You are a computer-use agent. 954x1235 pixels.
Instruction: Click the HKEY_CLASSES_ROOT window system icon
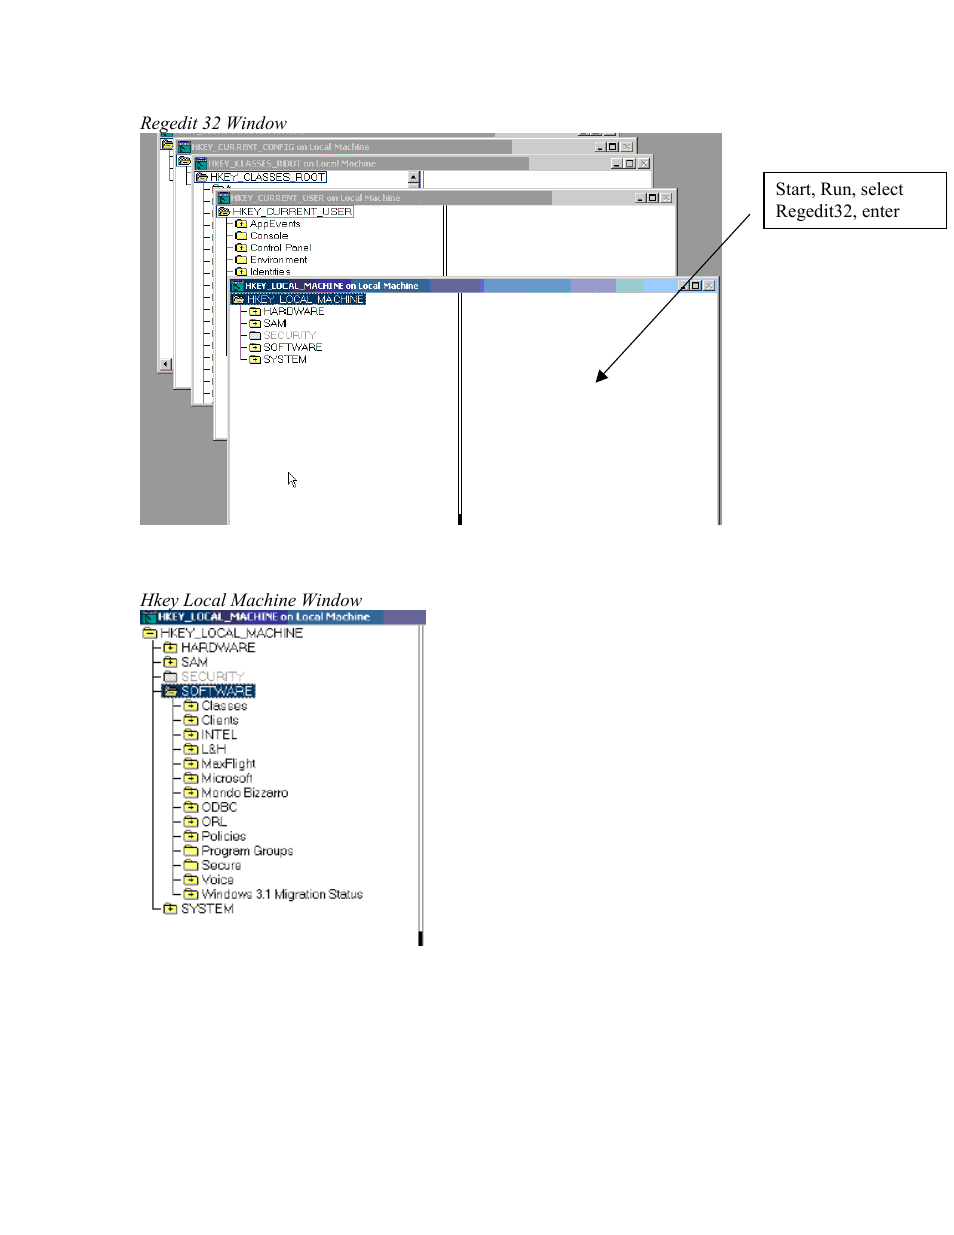(200, 163)
